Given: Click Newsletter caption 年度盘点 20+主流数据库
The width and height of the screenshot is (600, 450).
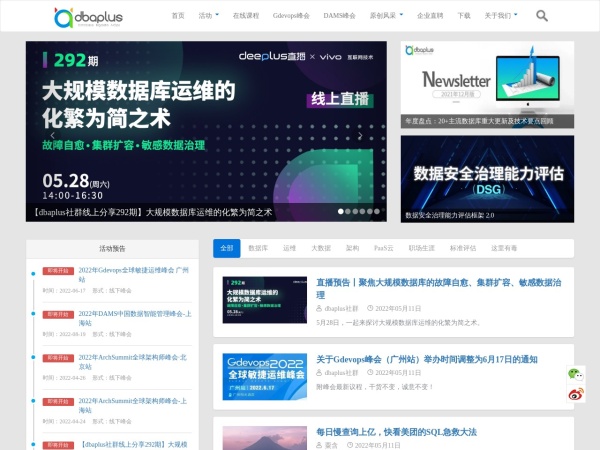Looking at the screenshot, I should point(479,121).
